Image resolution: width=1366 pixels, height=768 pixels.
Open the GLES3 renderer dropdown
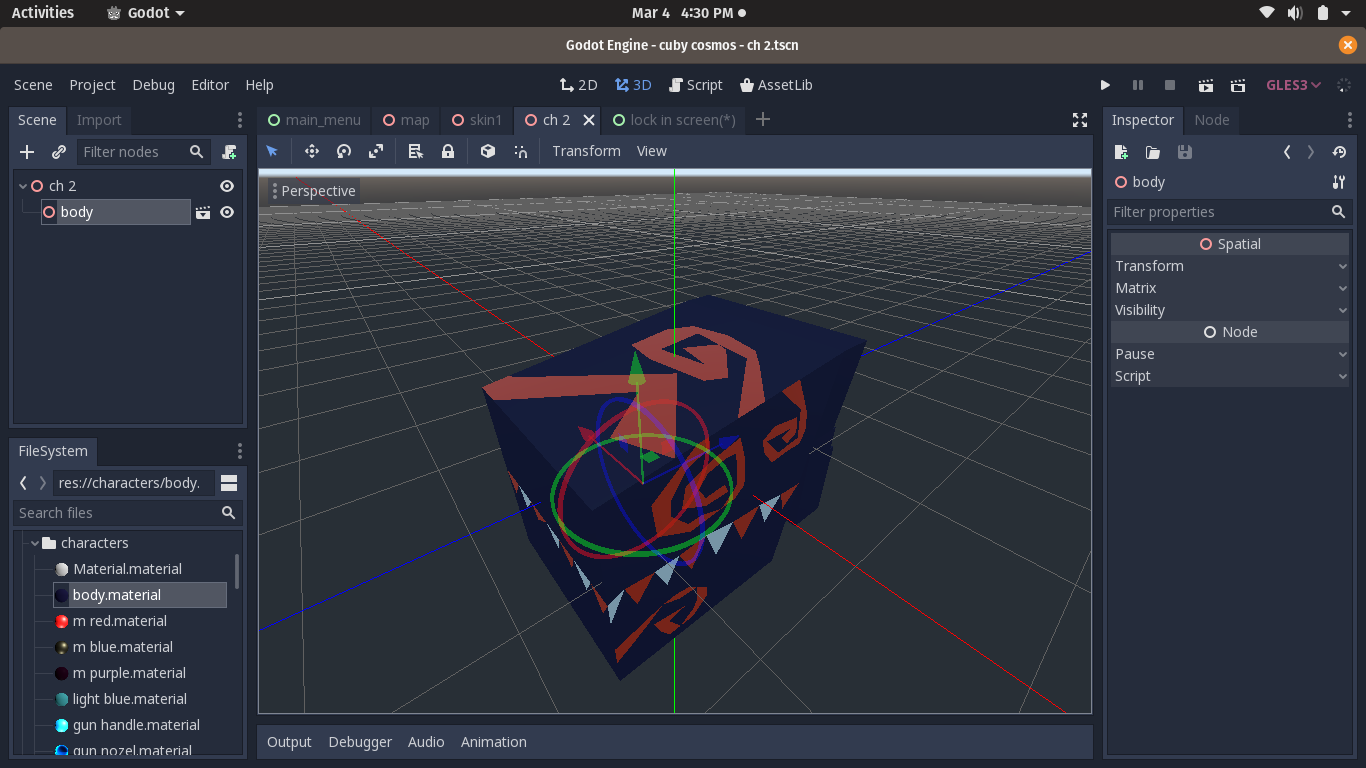click(1294, 85)
